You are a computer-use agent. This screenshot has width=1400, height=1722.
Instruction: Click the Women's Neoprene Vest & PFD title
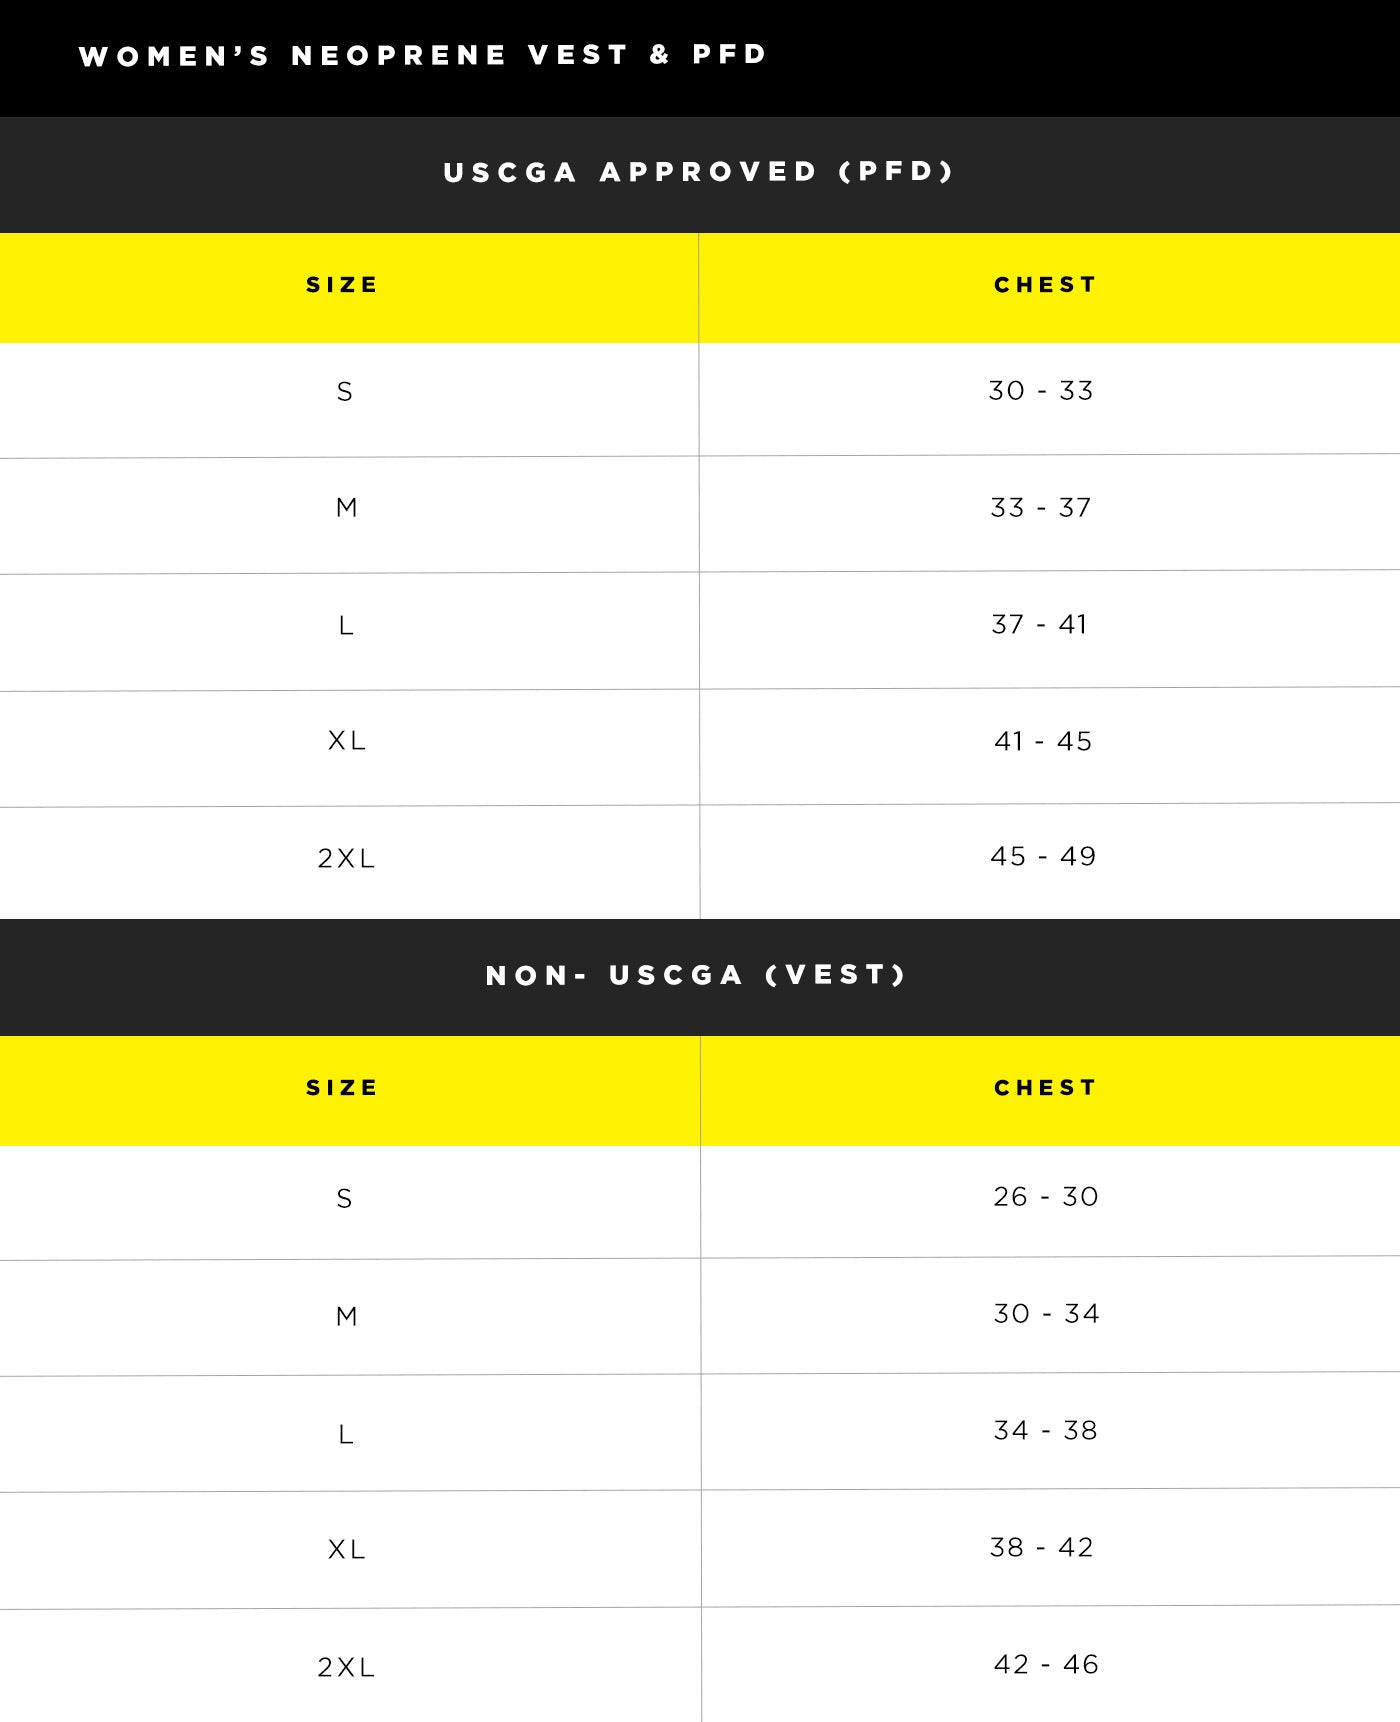[422, 55]
